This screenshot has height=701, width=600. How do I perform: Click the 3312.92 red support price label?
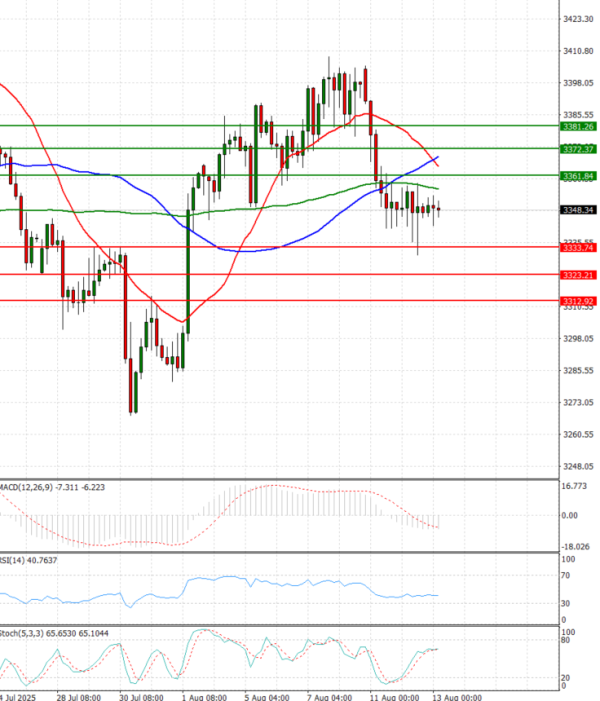point(579,301)
